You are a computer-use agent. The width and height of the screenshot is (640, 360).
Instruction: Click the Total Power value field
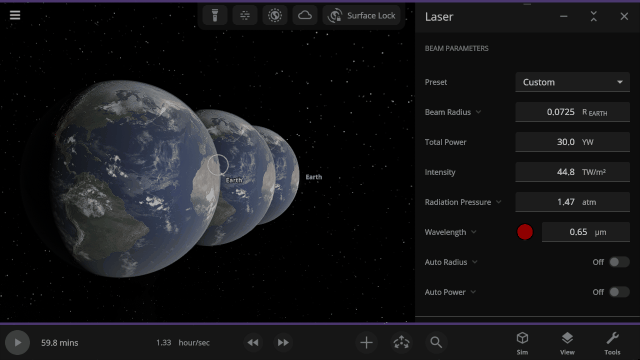(x=572, y=142)
